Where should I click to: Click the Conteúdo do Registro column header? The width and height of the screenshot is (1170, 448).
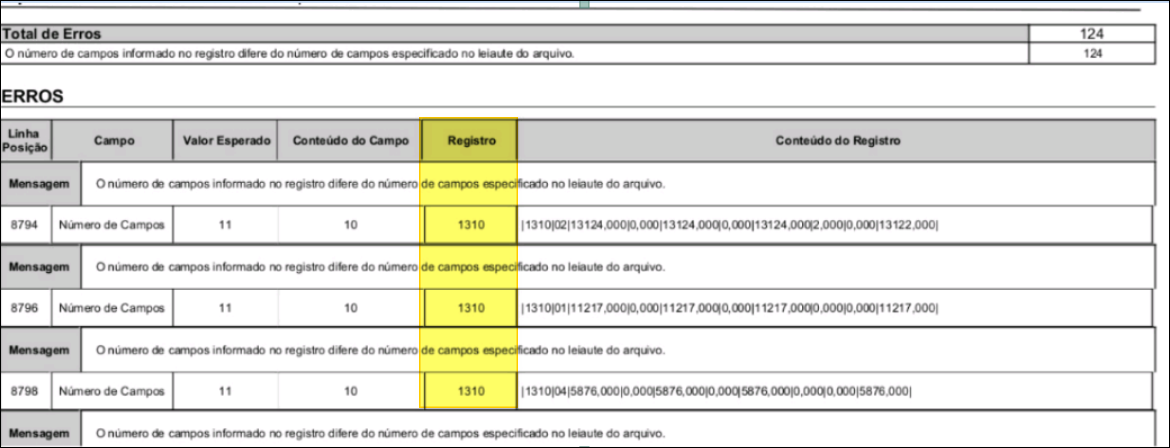(839, 141)
